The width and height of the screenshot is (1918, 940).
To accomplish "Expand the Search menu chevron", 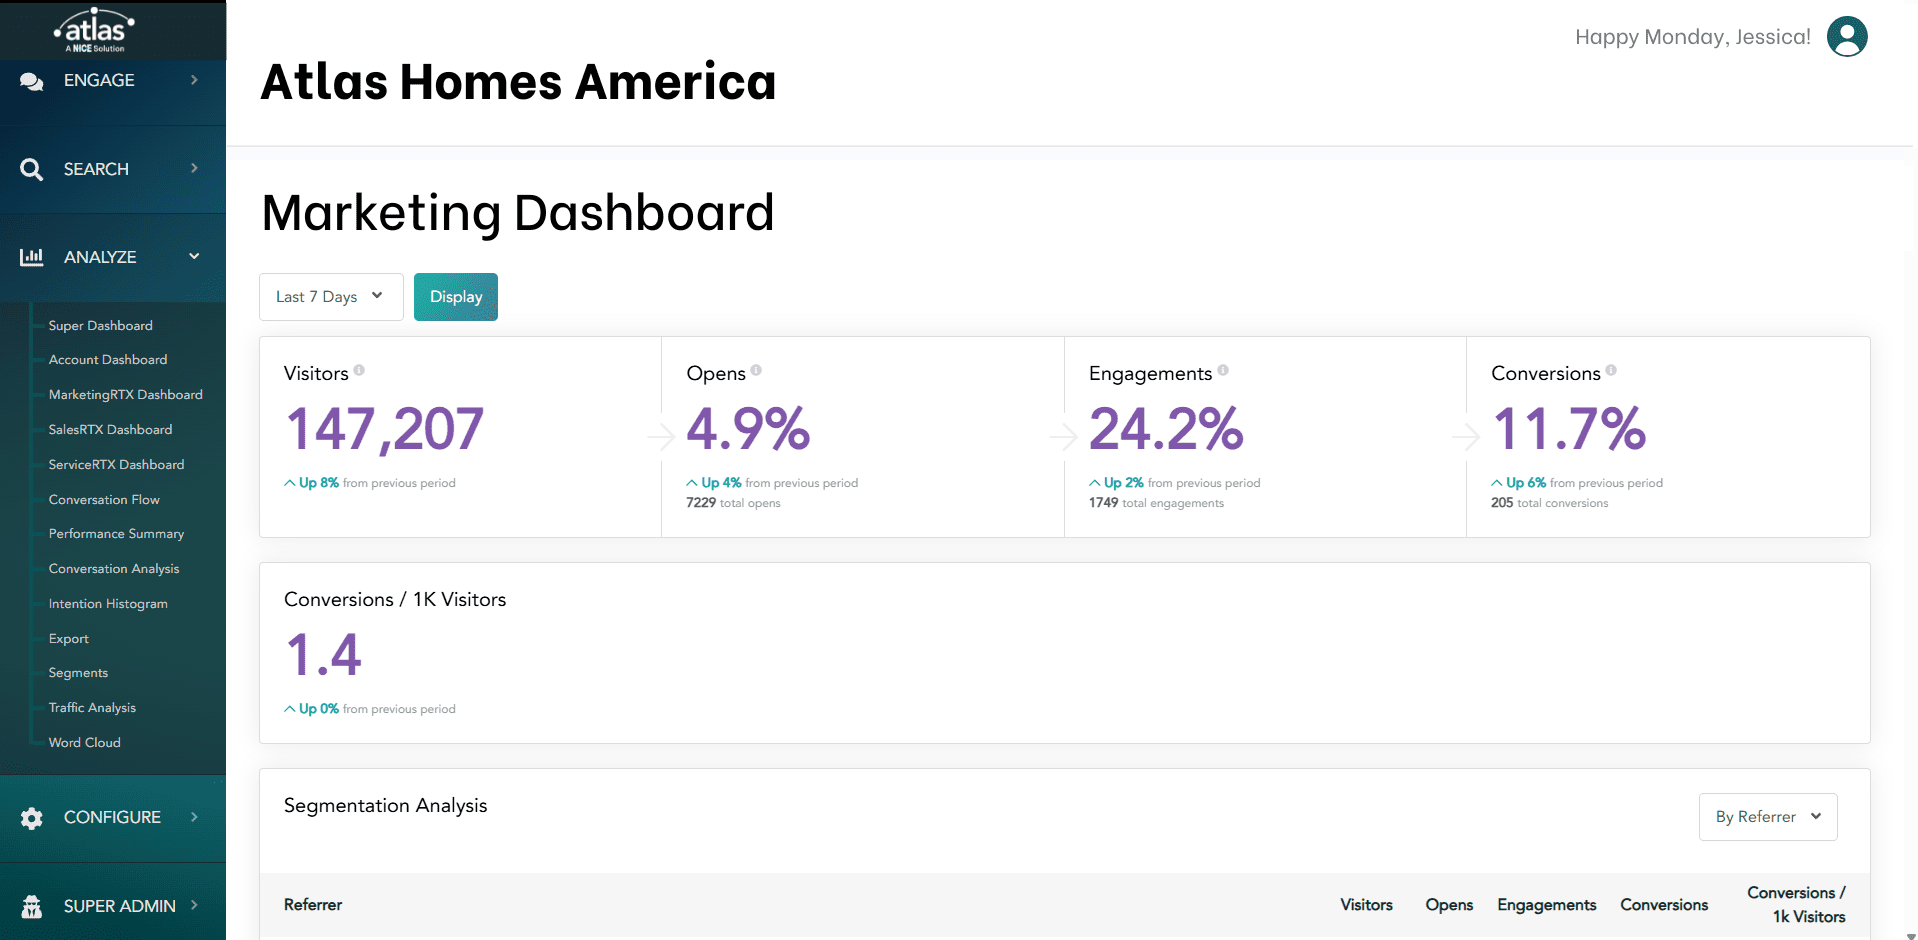I will tap(194, 168).
